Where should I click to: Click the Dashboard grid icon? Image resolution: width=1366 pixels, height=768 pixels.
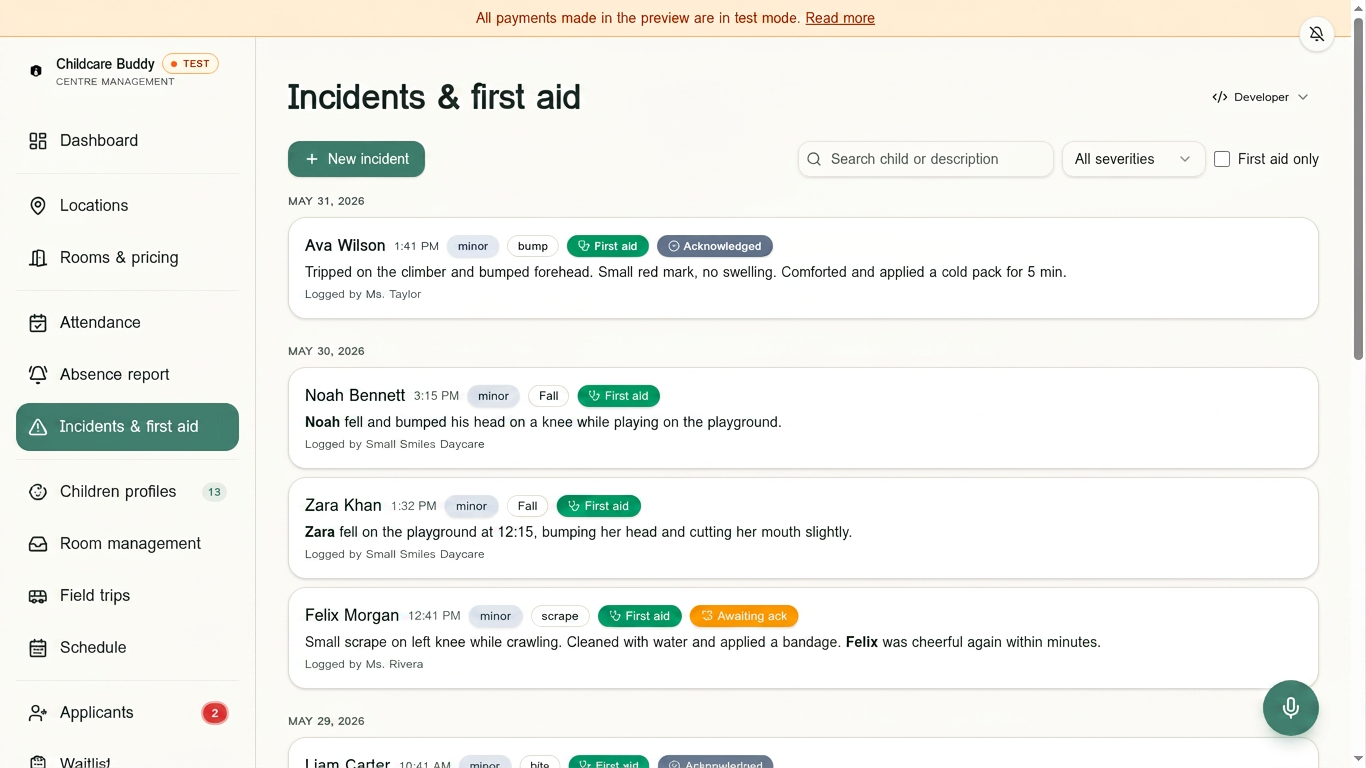[38, 141]
